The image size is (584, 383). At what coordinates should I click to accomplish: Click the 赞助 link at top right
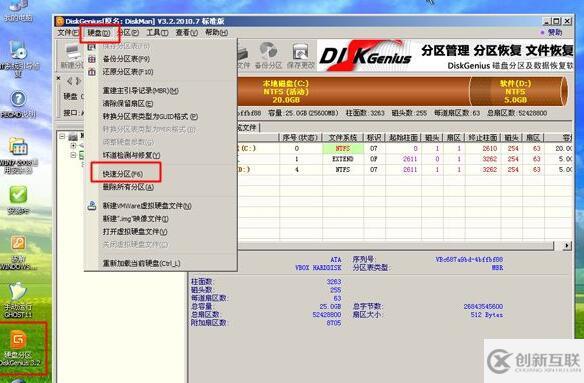point(555,32)
